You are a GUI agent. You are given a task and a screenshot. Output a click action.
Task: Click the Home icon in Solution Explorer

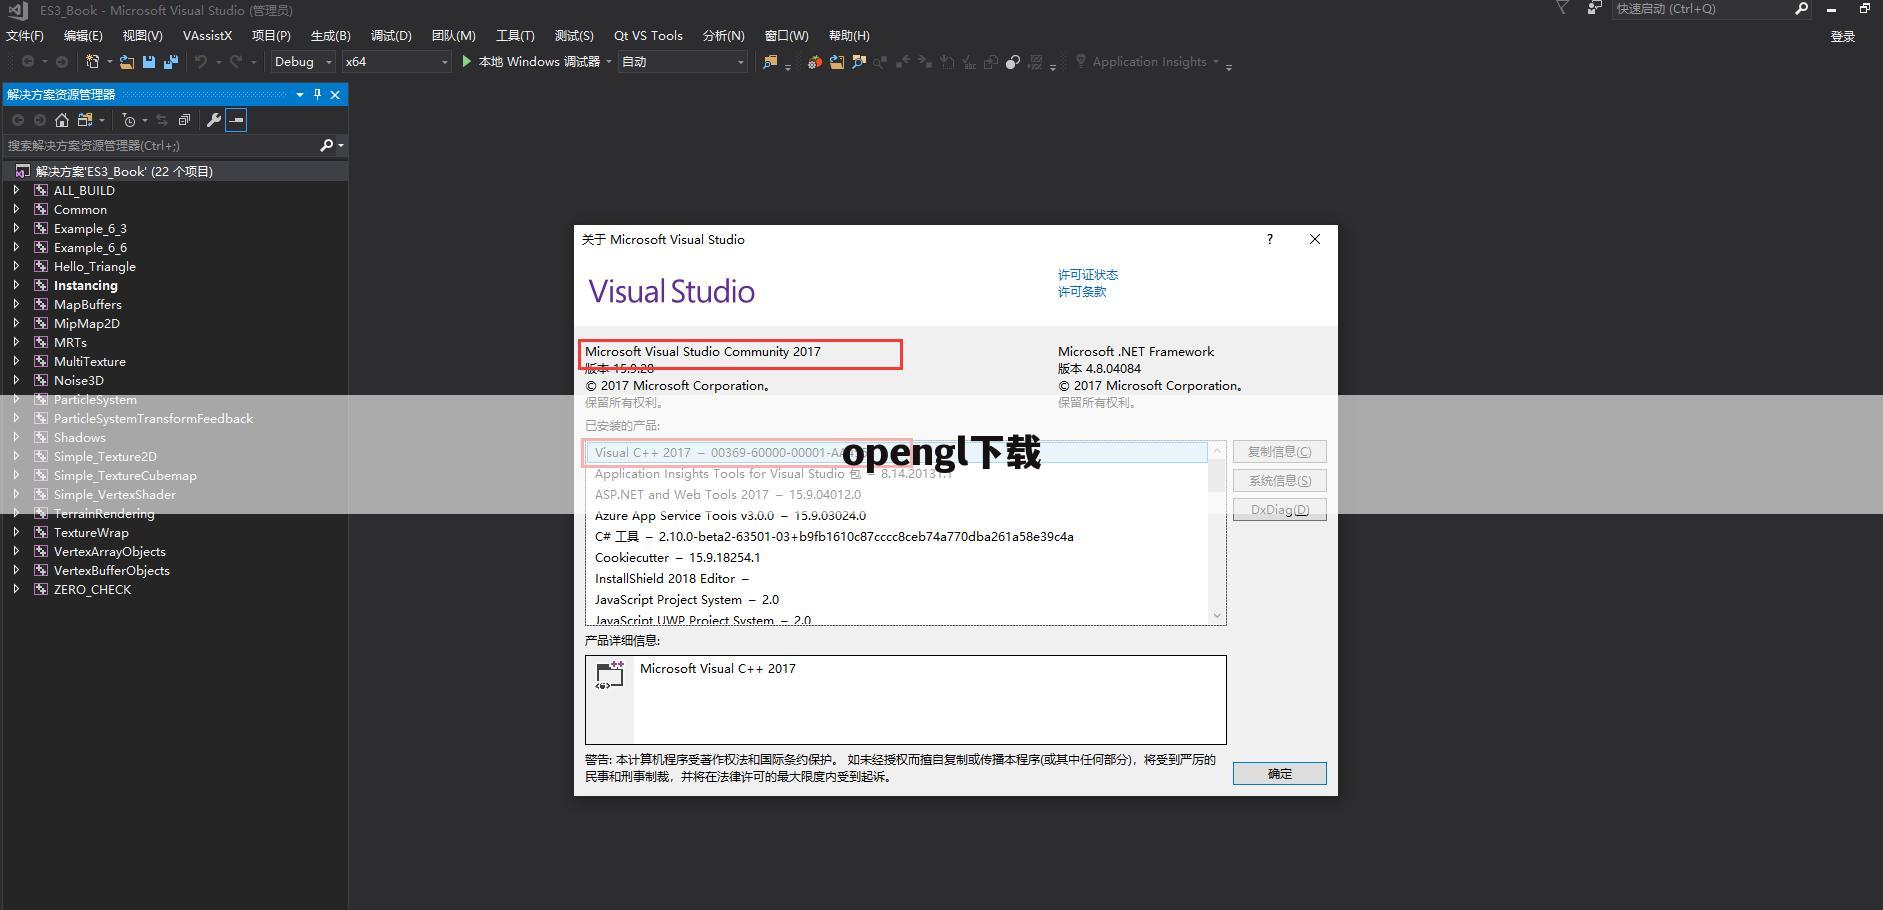click(x=62, y=120)
